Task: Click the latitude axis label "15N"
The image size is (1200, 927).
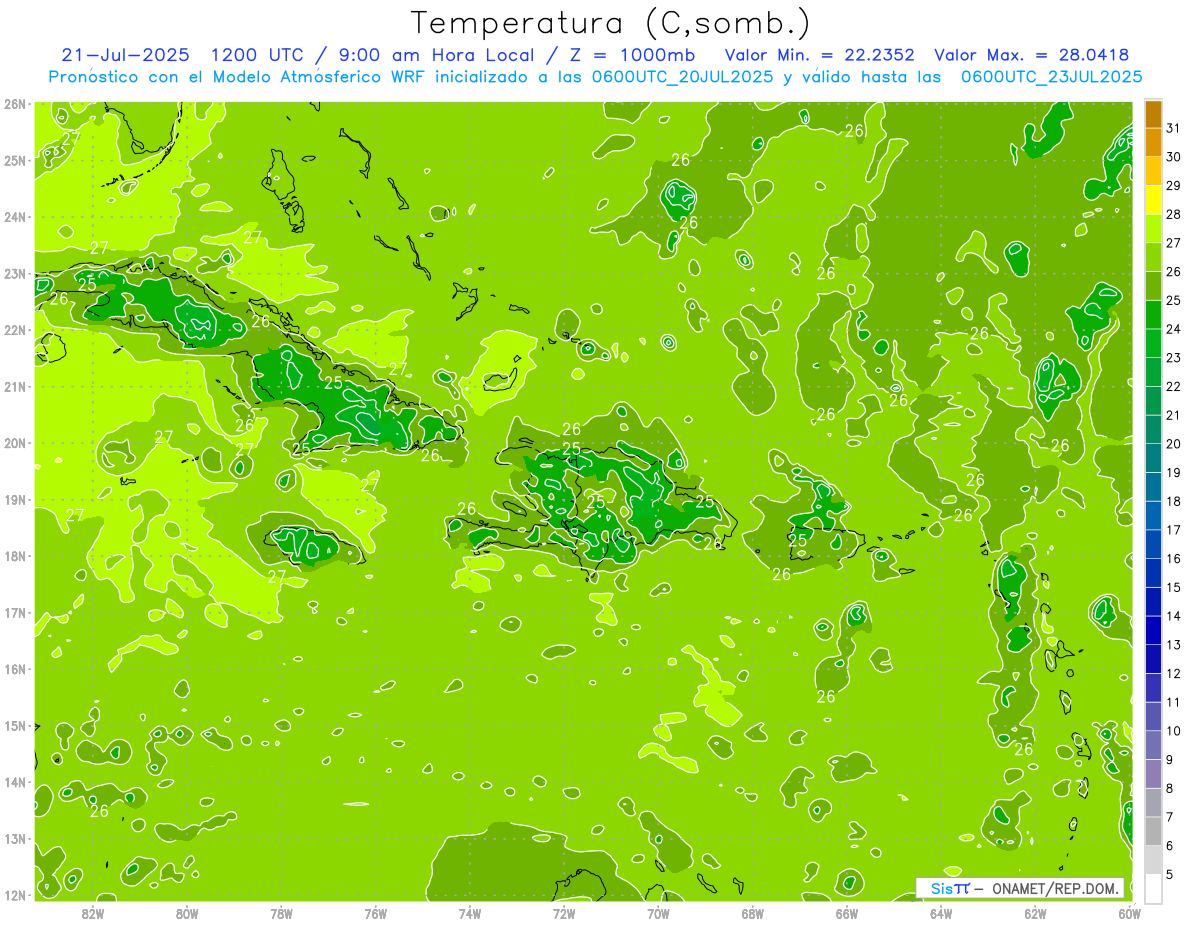Action: [14, 726]
